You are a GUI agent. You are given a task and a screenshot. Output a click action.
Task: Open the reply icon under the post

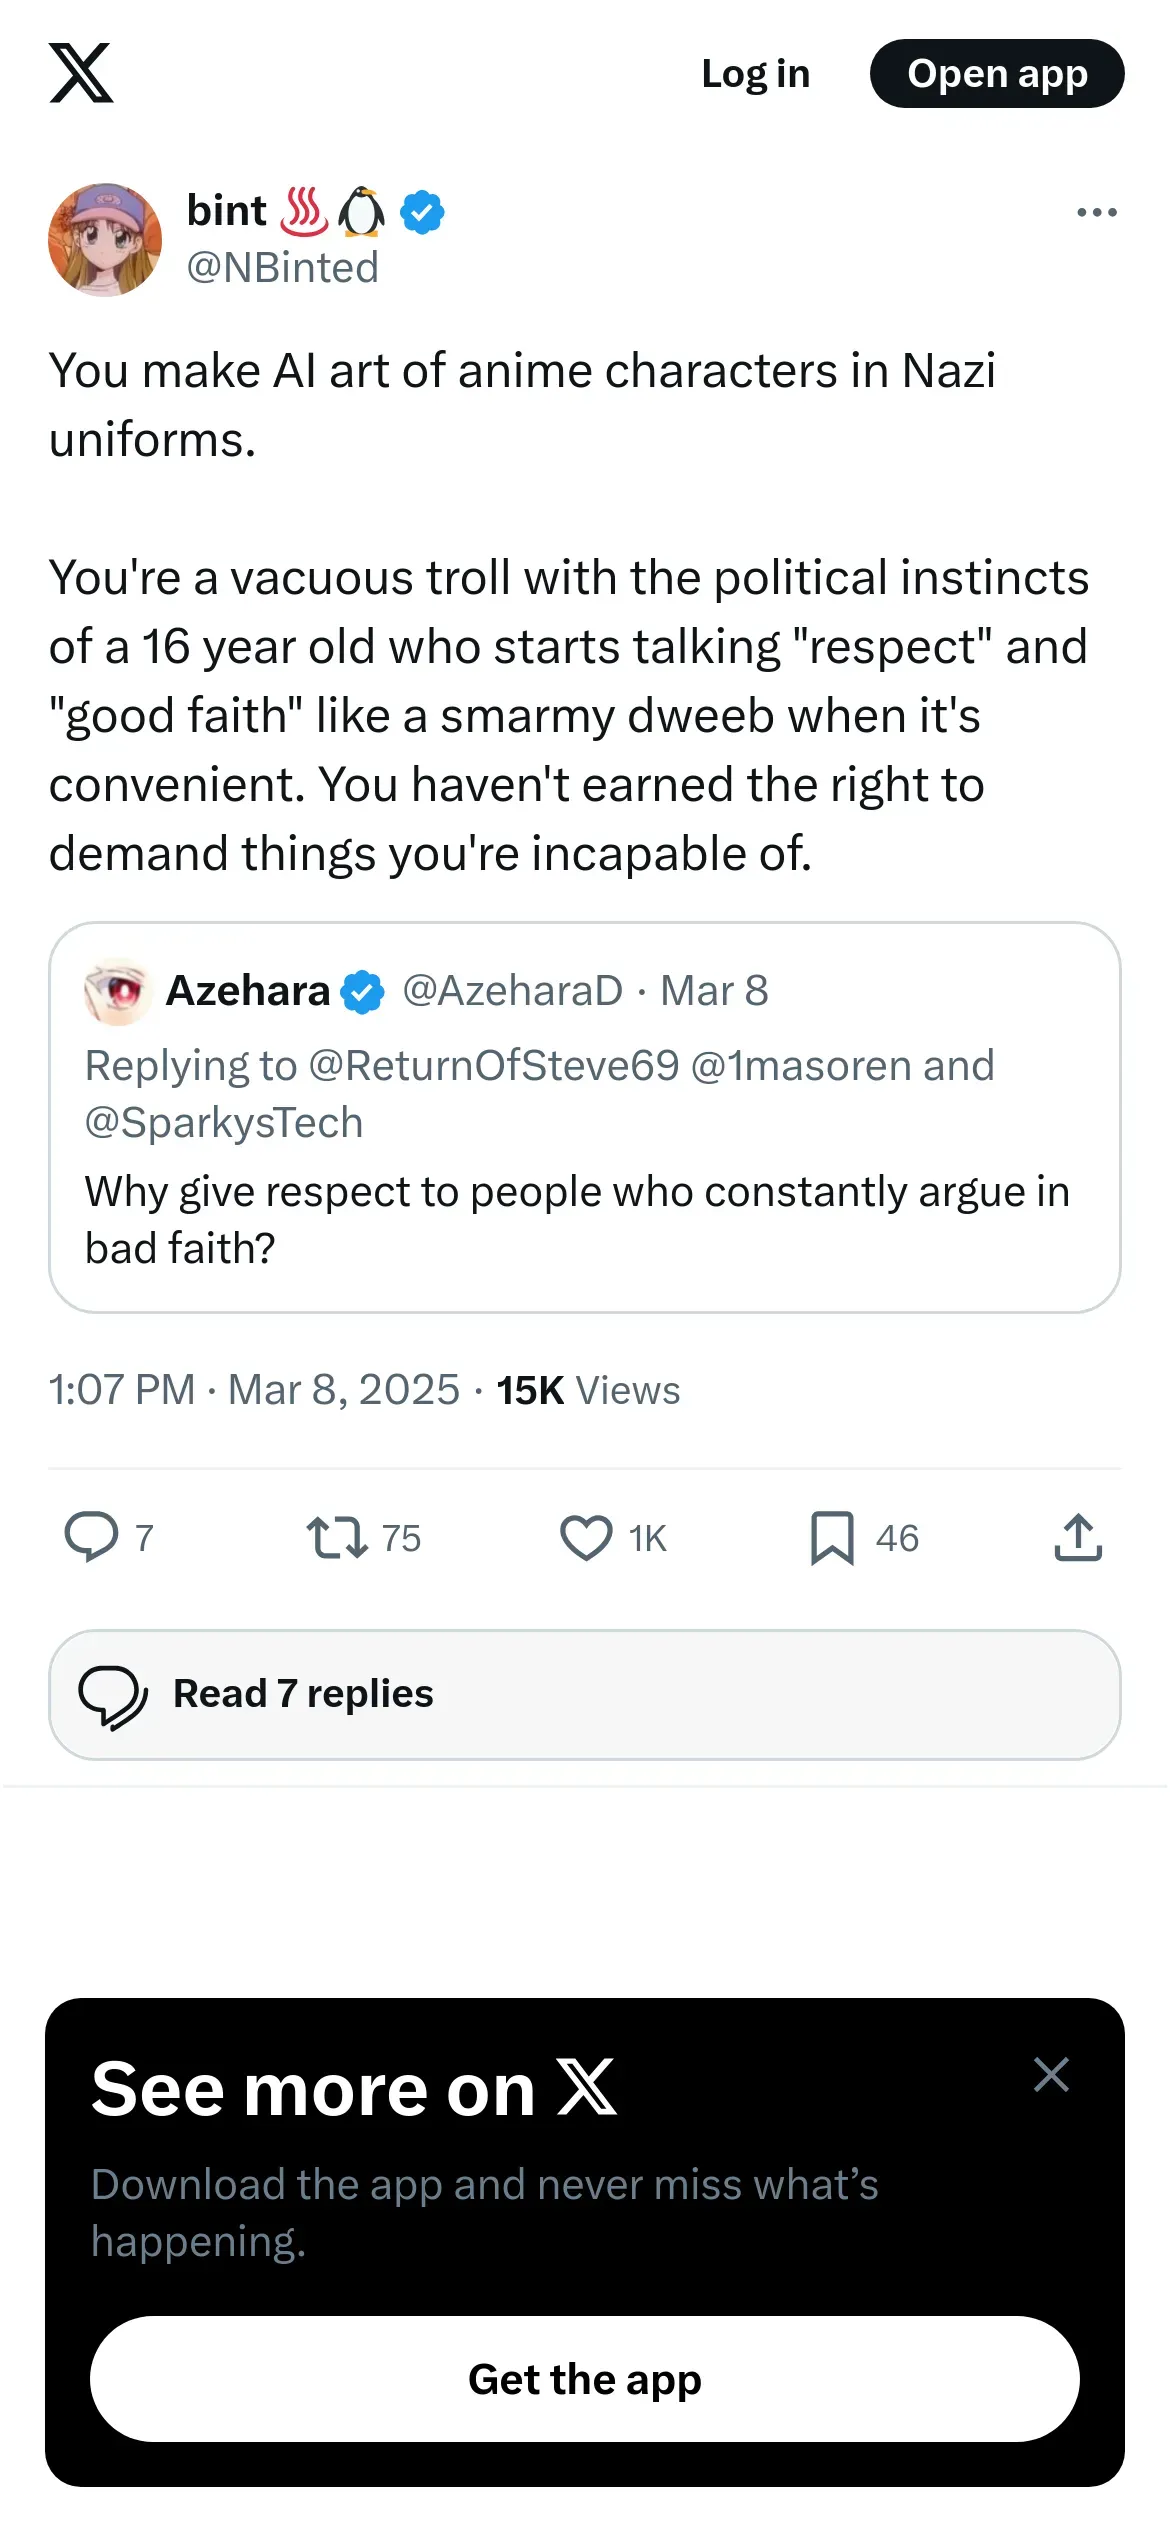click(91, 1537)
